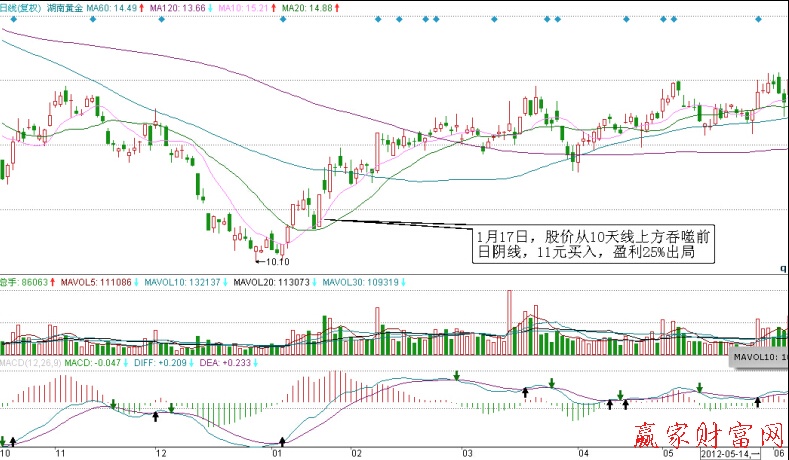Click the 10.10 low price label
Viewport: 789px width, 460px height.
273,262
